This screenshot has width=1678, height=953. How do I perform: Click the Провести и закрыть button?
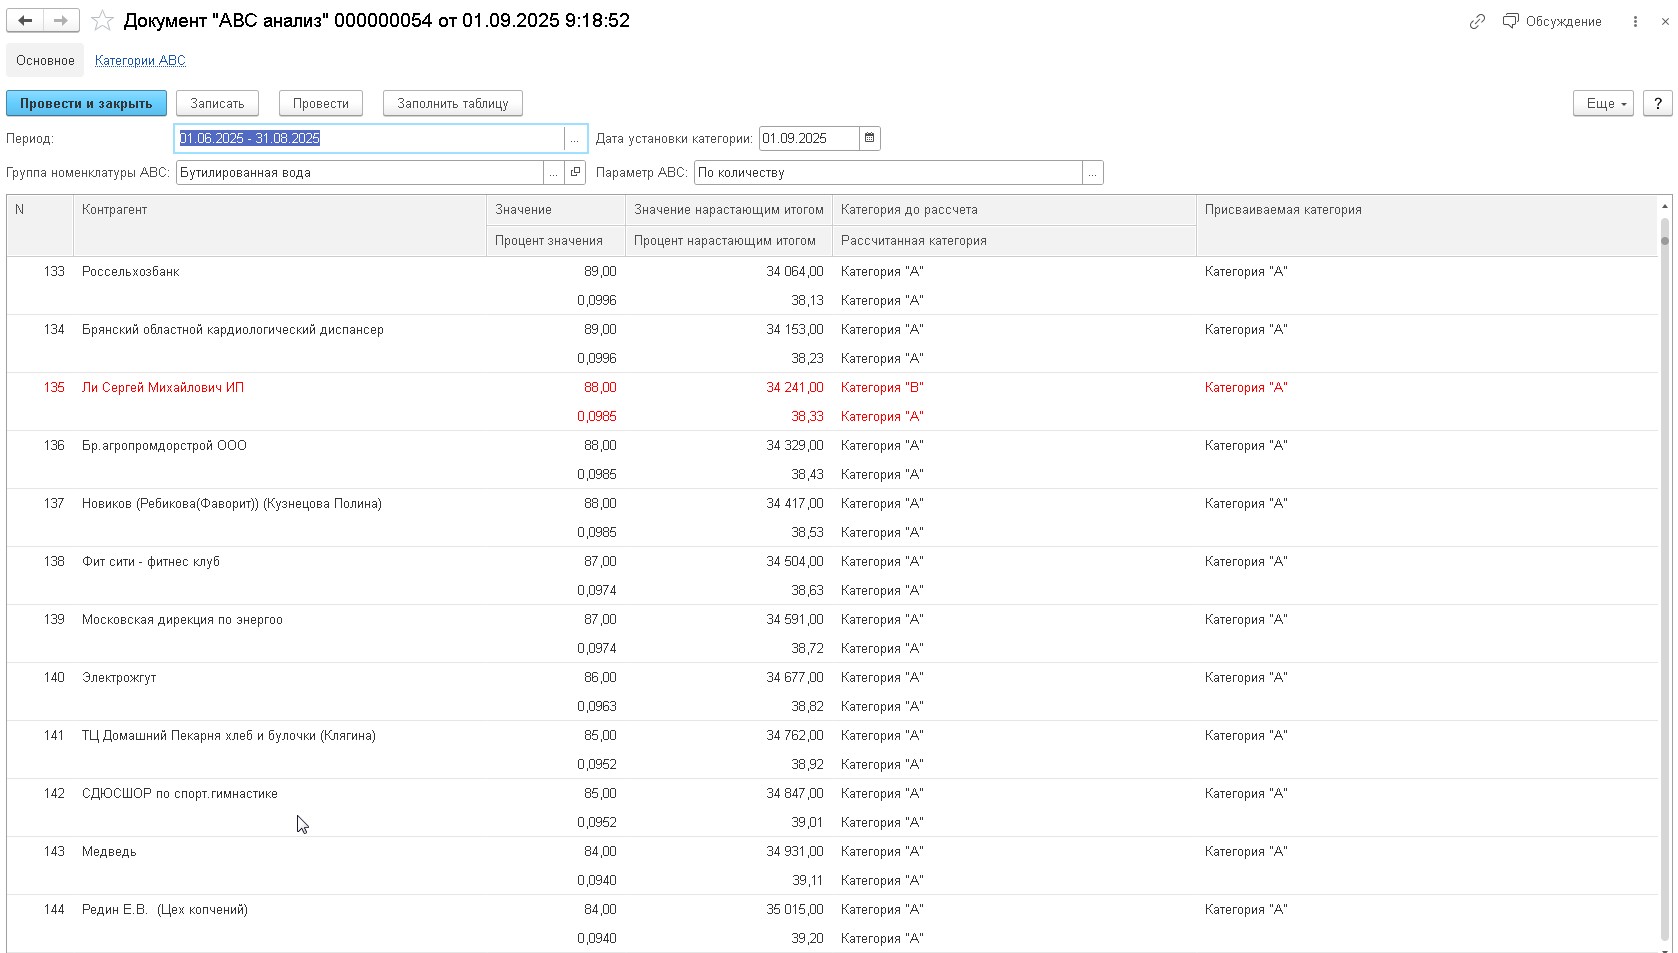(86, 104)
